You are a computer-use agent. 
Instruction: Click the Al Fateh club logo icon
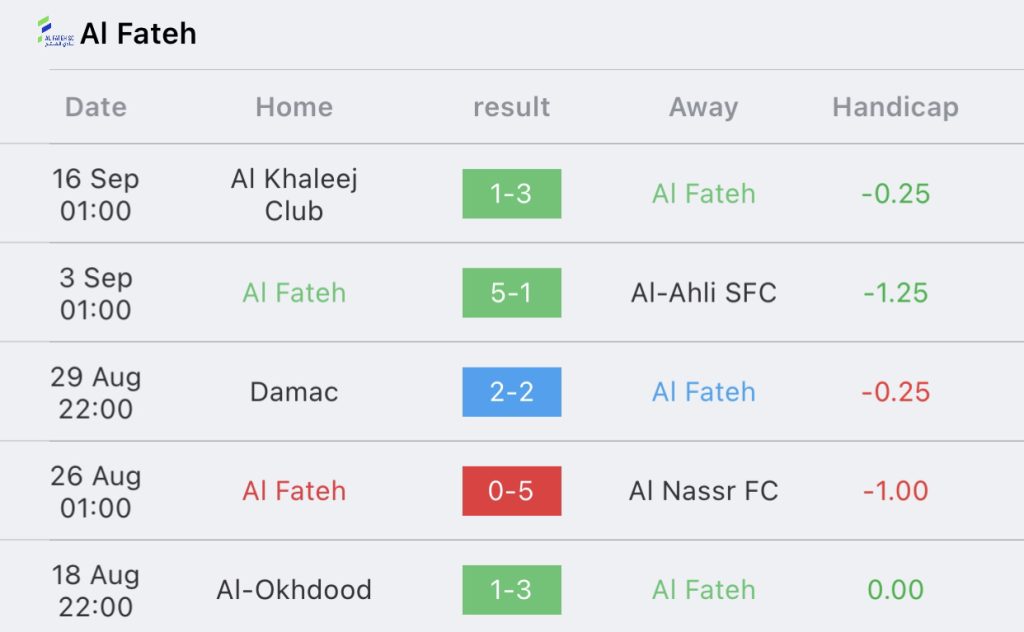56,32
